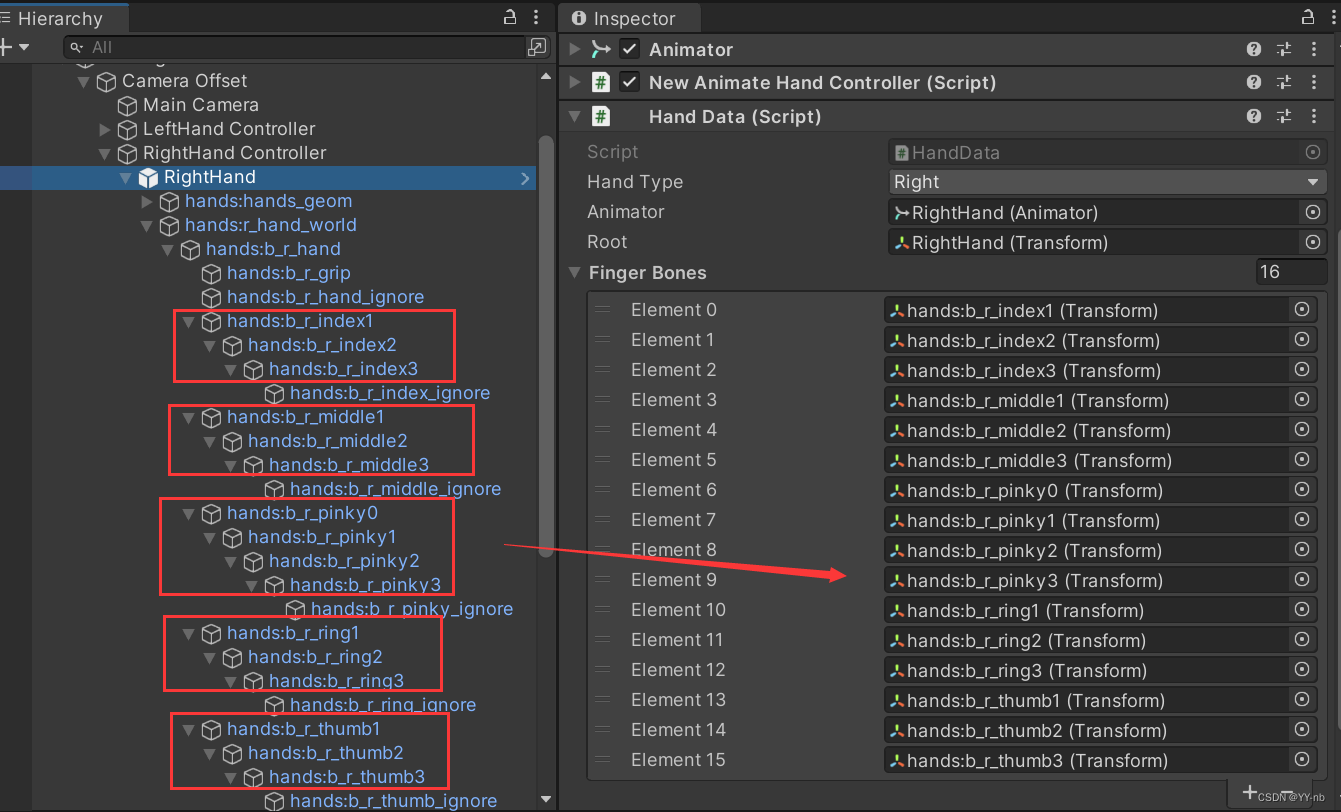Viewport: 1341px width, 812px height.
Task: Lock the Inspector panel
Action: click(1308, 17)
